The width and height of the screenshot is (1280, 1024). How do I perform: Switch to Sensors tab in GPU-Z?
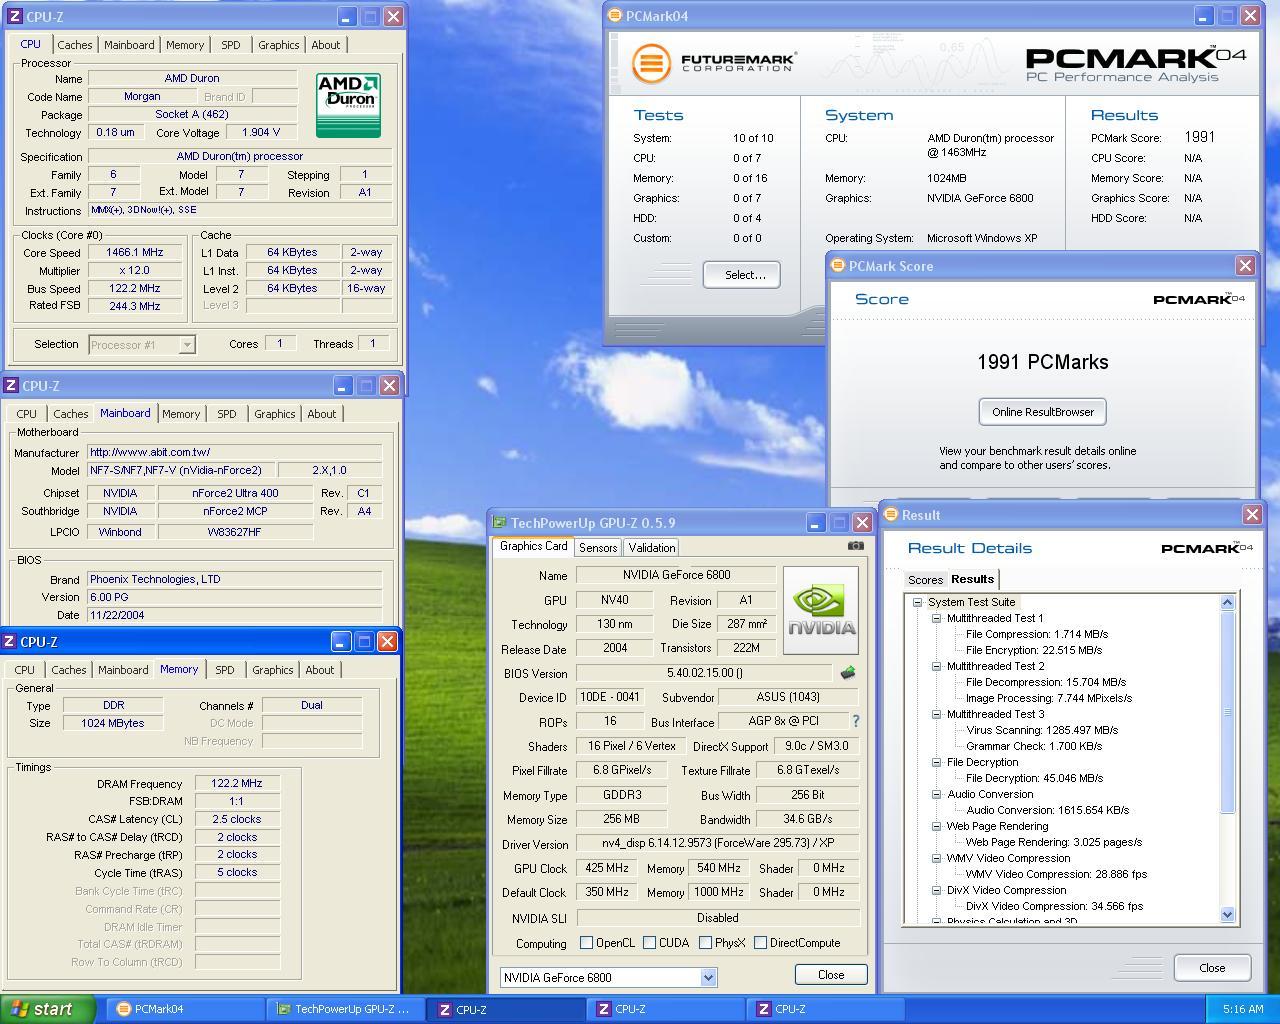click(598, 548)
